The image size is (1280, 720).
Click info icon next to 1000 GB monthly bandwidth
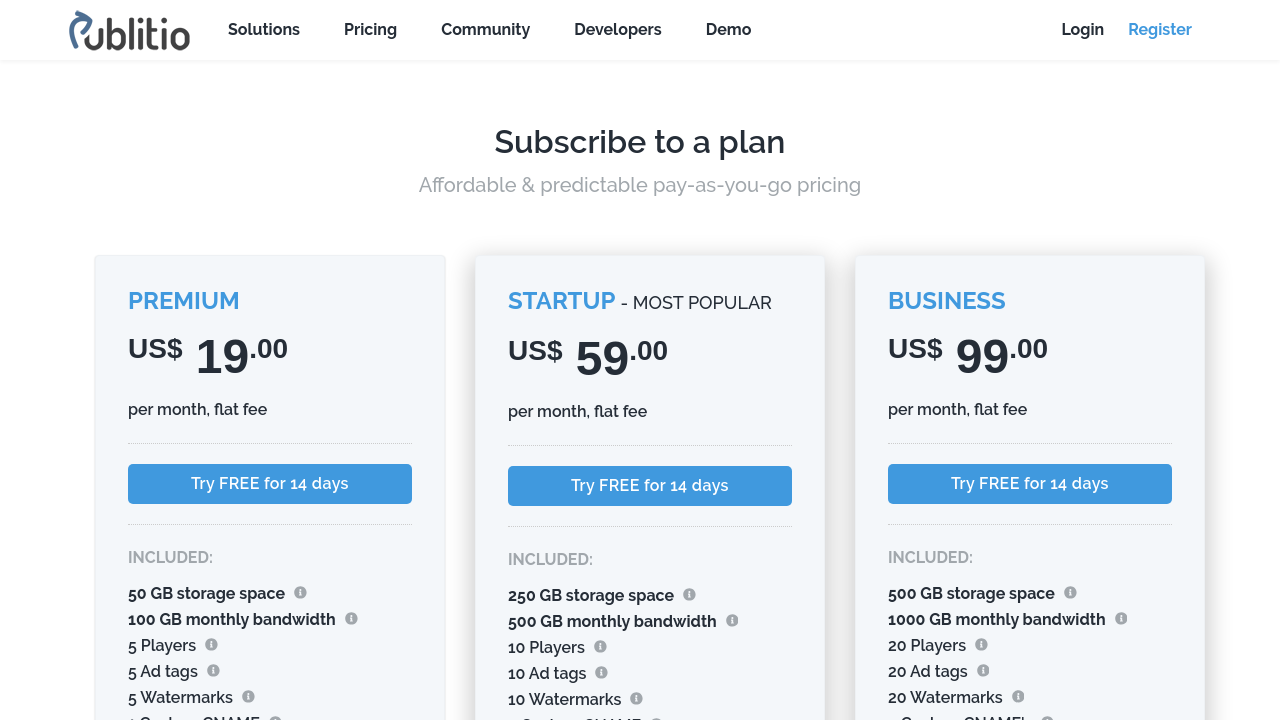pos(1121,619)
